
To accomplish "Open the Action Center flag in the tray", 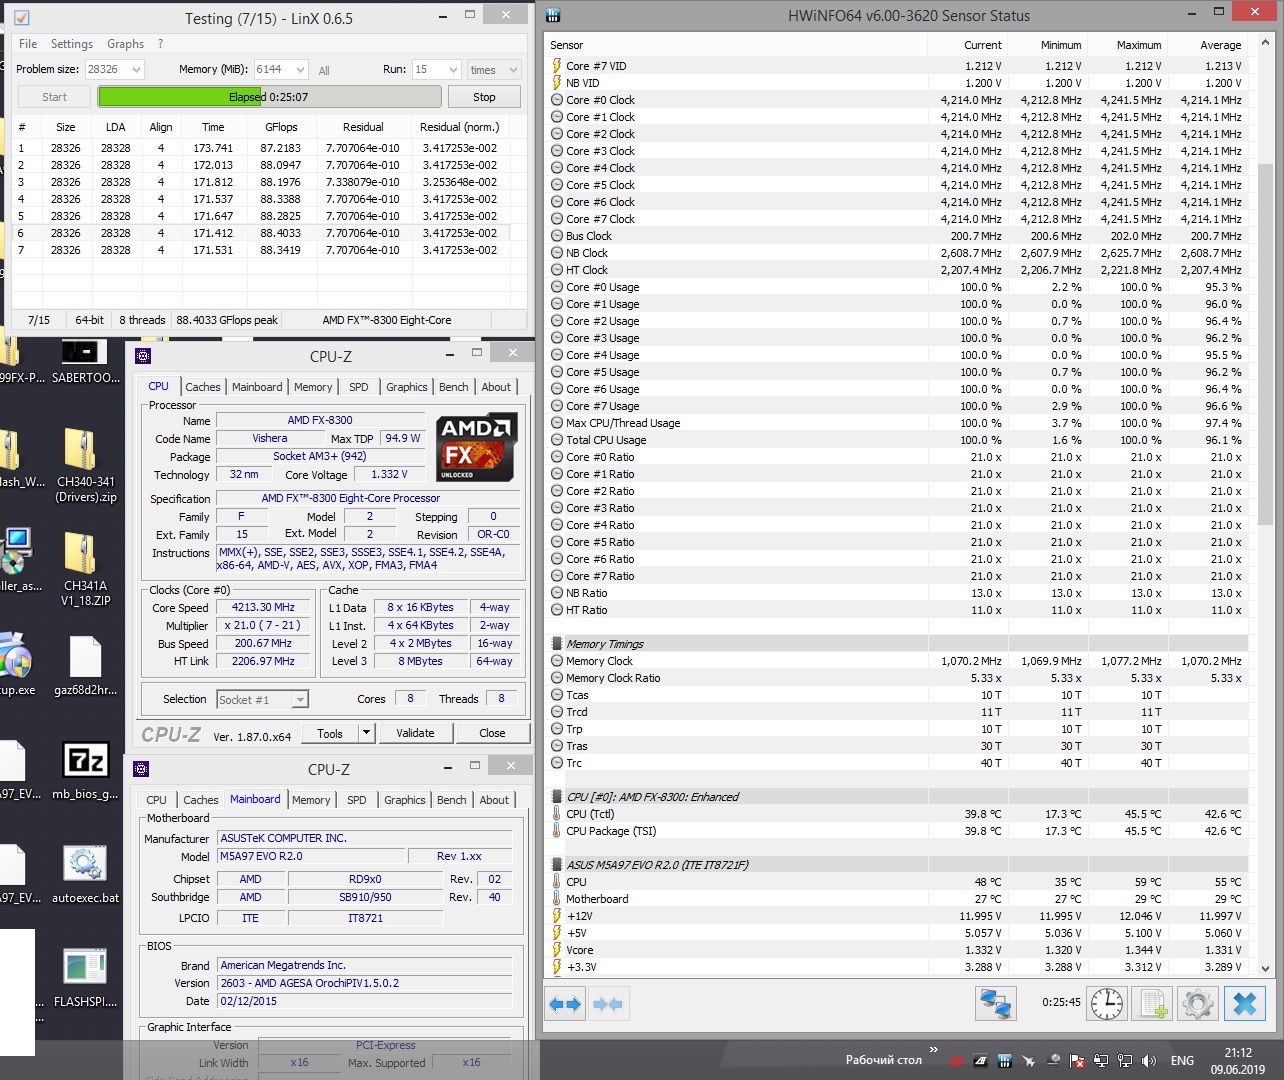I will [1077, 1061].
